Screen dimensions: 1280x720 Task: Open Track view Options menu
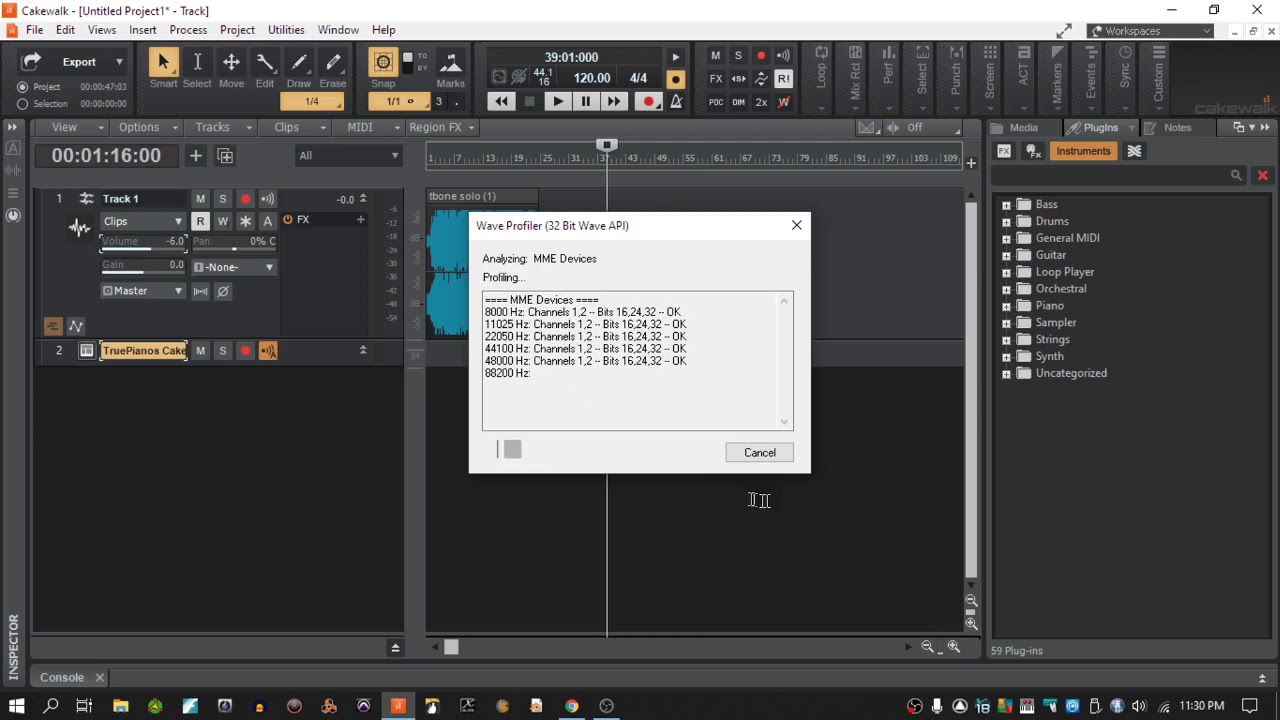[x=146, y=127]
